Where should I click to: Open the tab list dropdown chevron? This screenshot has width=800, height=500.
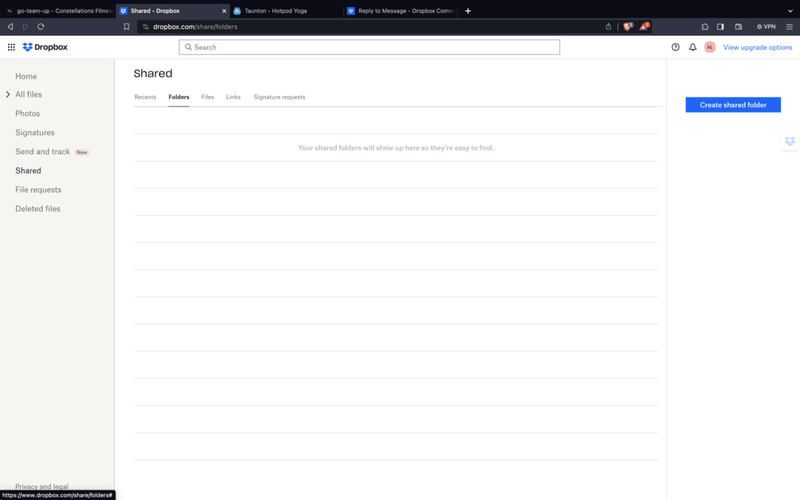(790, 11)
